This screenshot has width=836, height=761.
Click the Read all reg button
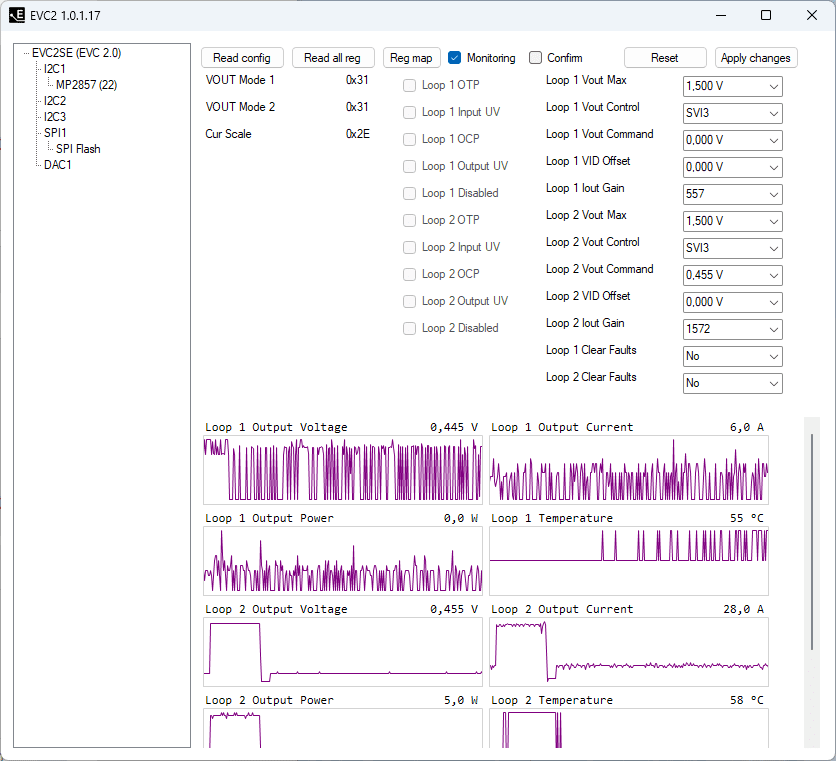pos(333,58)
